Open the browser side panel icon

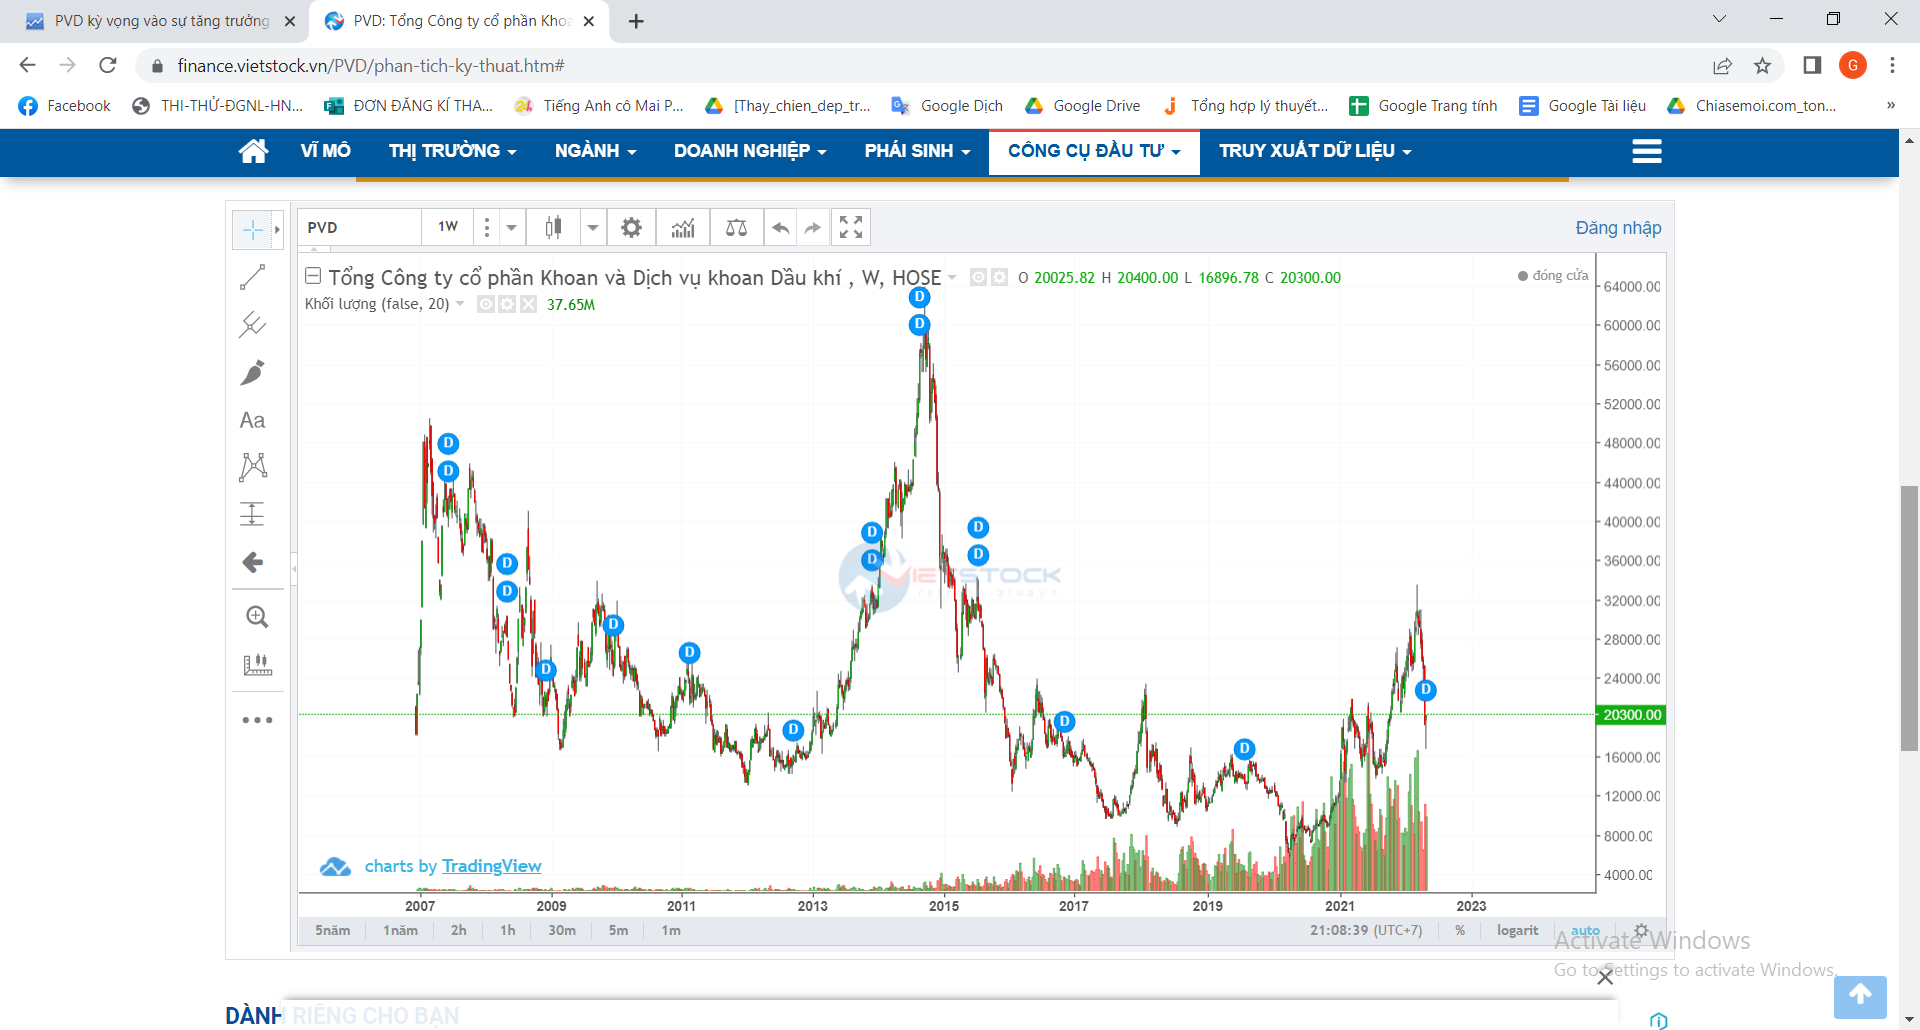[1812, 66]
